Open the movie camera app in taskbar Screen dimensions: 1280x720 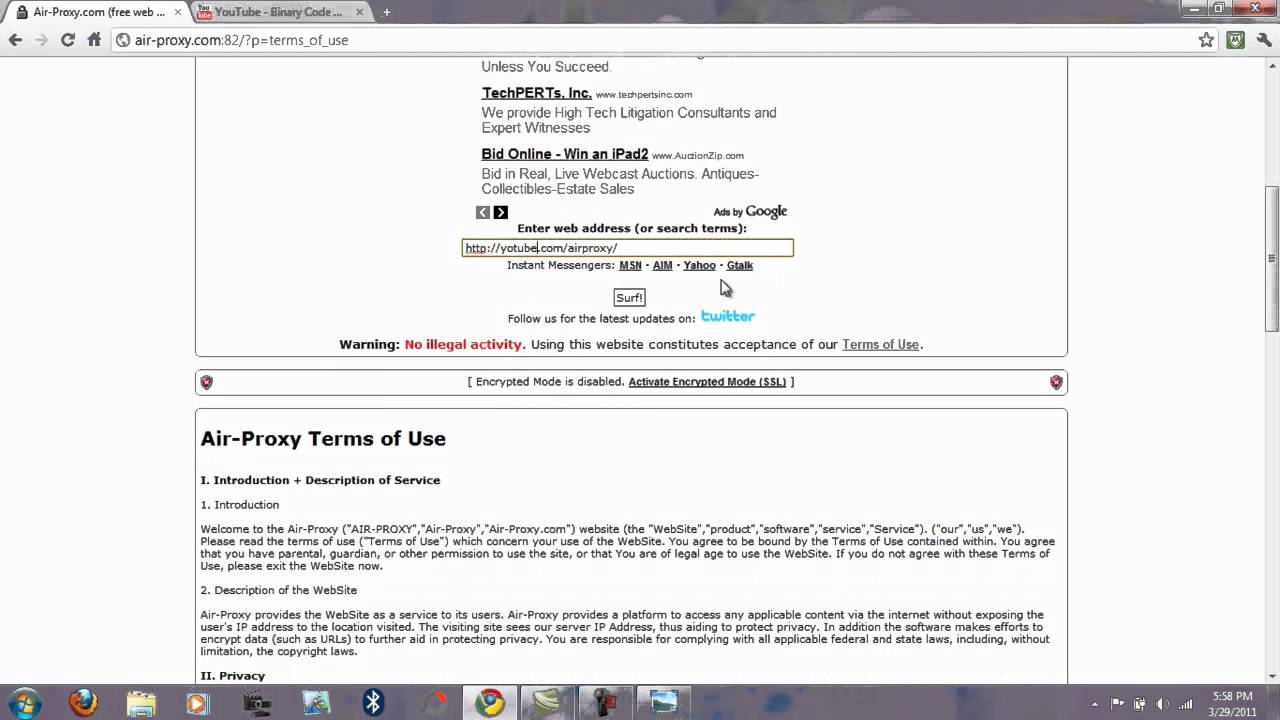point(257,702)
